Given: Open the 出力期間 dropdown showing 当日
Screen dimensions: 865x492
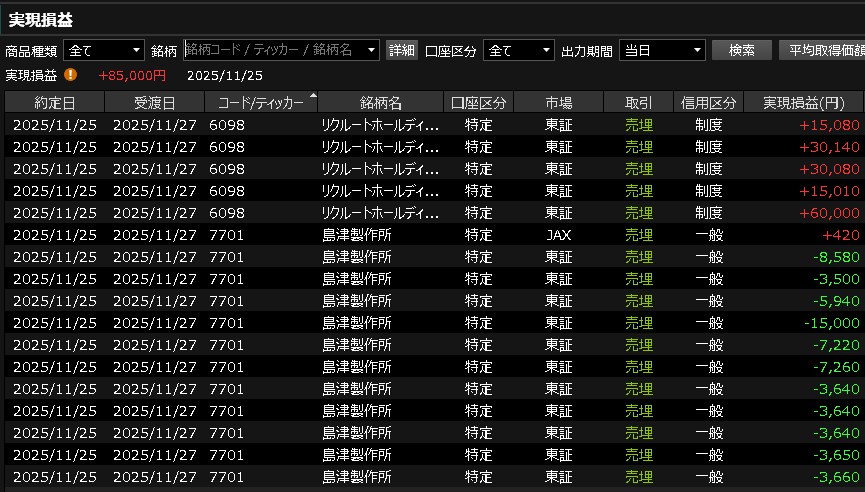Looking at the screenshot, I should coord(662,50).
